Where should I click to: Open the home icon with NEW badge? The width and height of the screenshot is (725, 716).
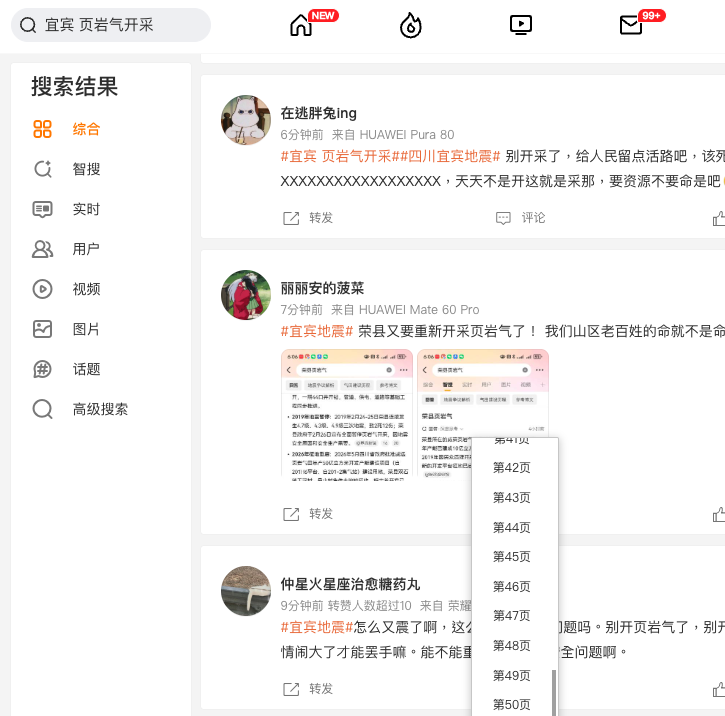coord(301,25)
